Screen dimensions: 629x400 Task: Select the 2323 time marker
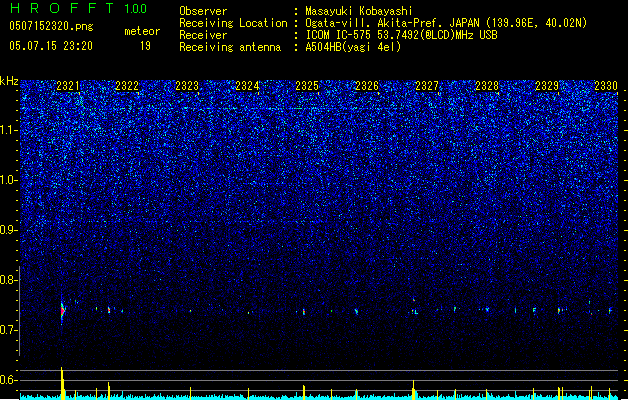pyautogui.click(x=187, y=86)
